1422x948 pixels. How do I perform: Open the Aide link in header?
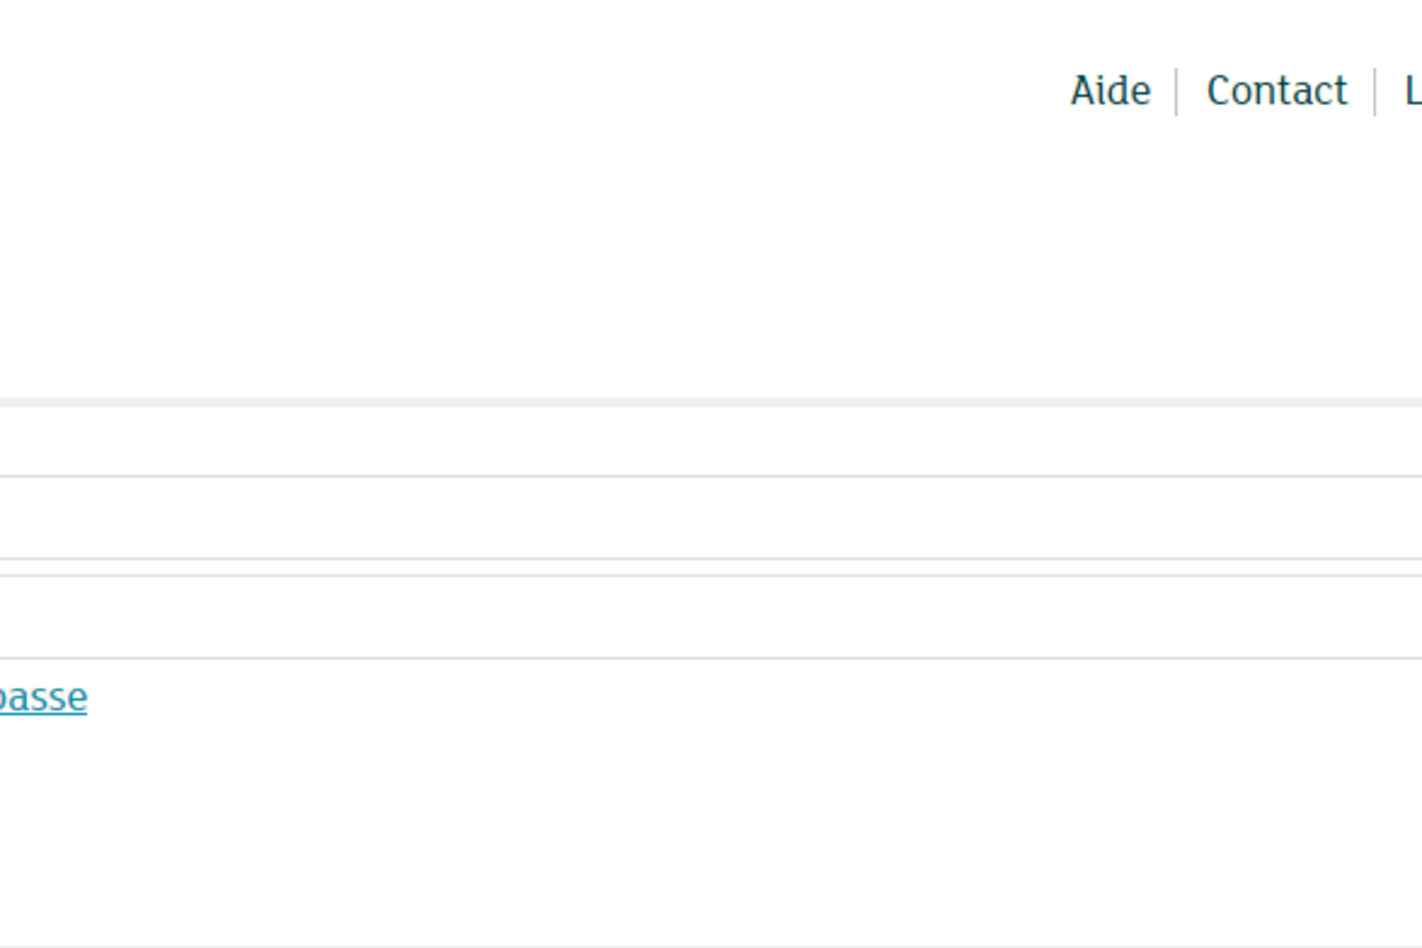pos(1110,91)
